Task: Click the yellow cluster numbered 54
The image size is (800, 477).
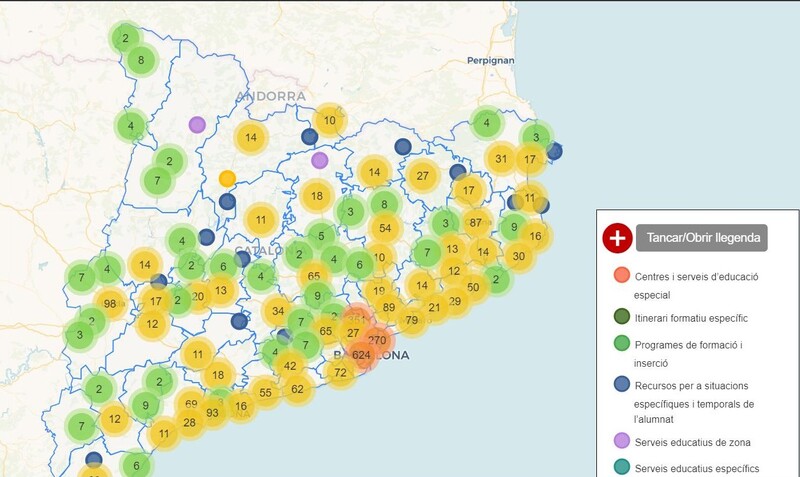Action: pos(384,228)
